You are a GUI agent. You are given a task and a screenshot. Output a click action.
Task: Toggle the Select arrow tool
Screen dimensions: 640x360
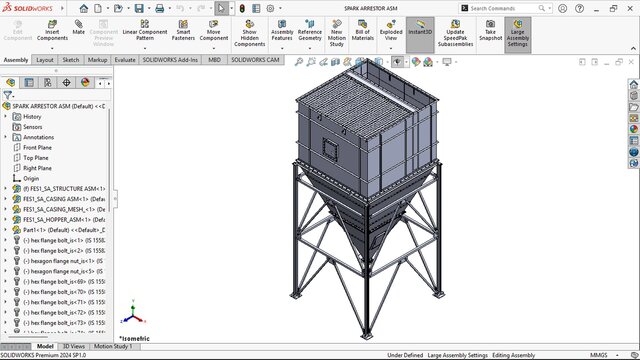pyautogui.click(x=221, y=8)
